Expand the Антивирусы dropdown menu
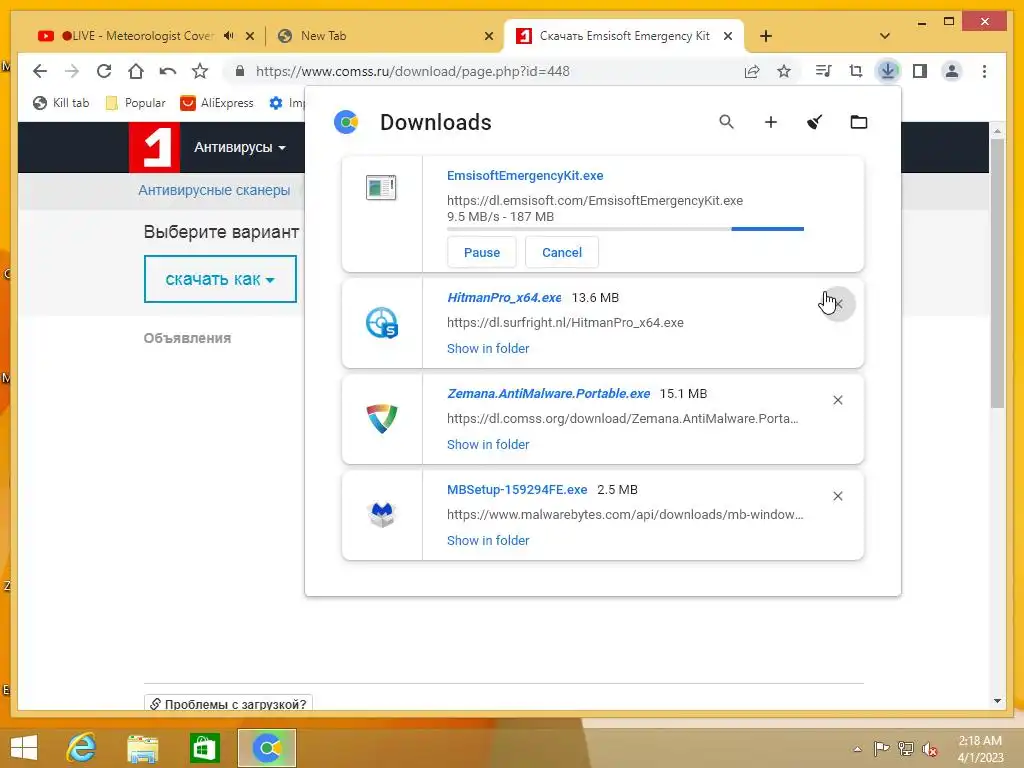1024x768 pixels. (240, 148)
